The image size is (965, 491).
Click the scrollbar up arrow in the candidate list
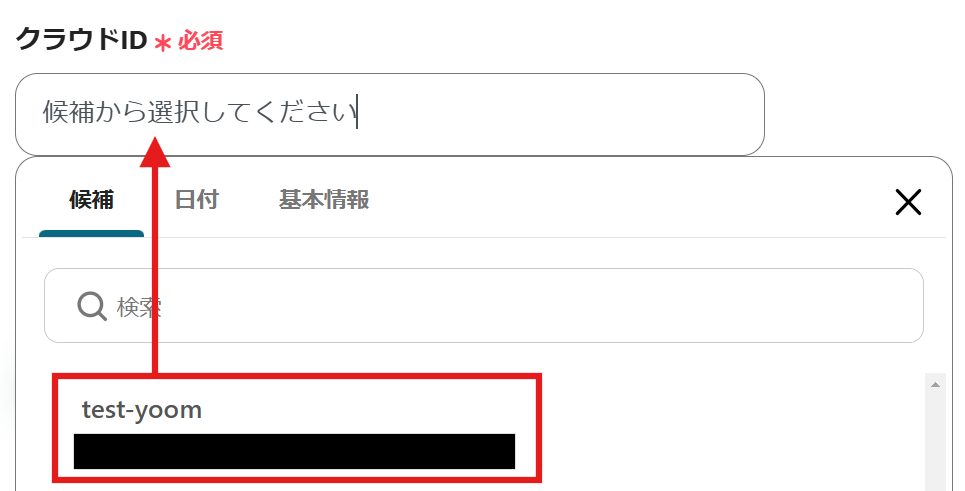point(935,385)
